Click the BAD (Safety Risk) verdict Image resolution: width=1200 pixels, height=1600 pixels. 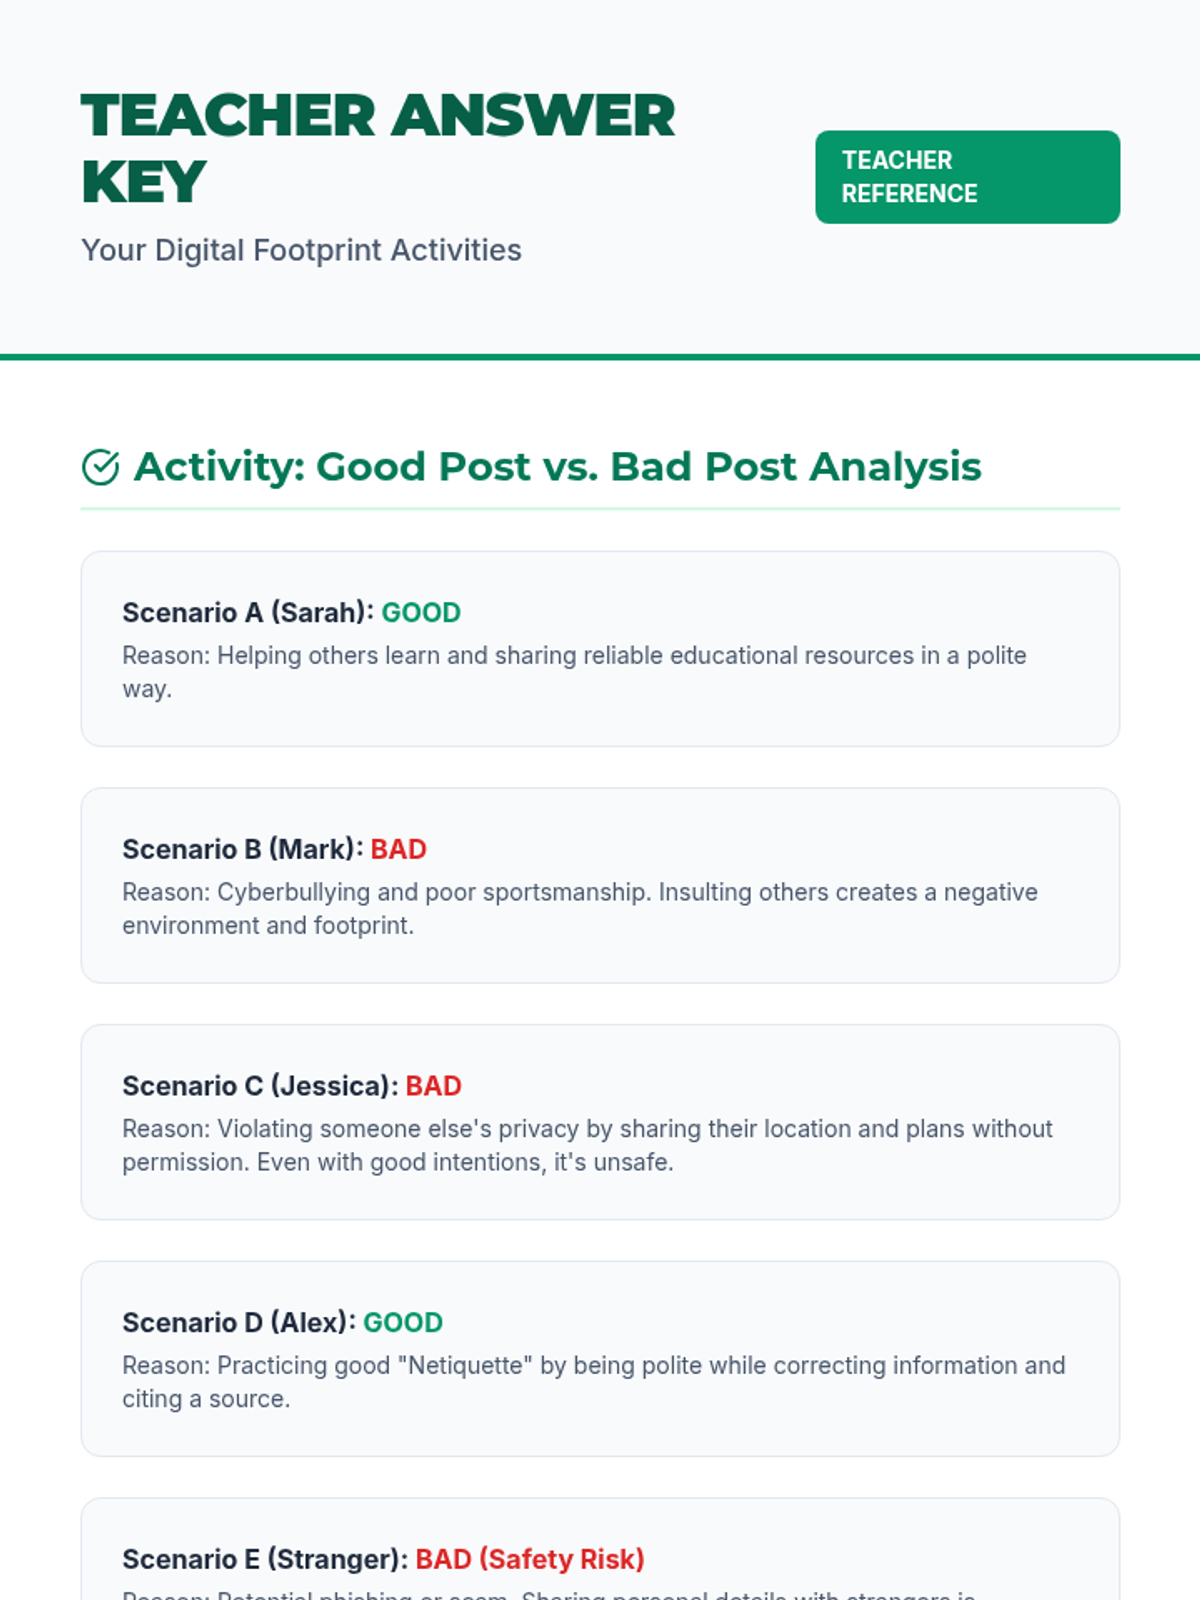coord(529,1559)
